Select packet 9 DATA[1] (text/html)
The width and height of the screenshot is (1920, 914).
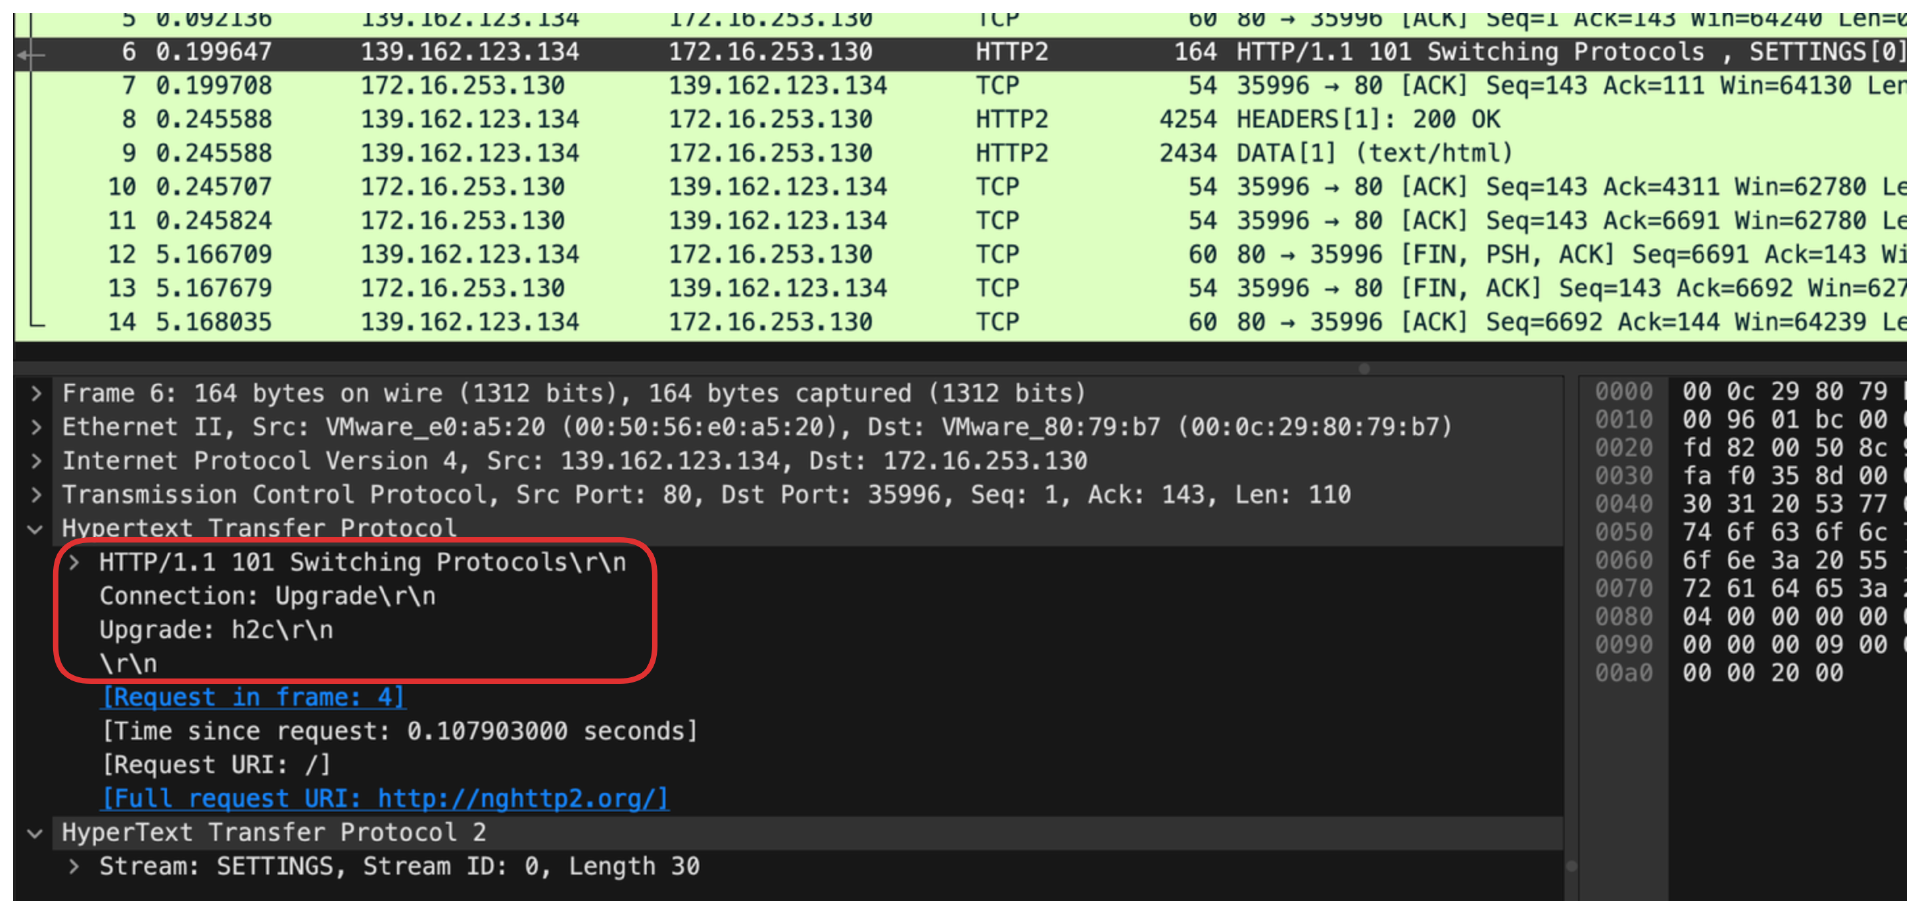[x=960, y=153]
